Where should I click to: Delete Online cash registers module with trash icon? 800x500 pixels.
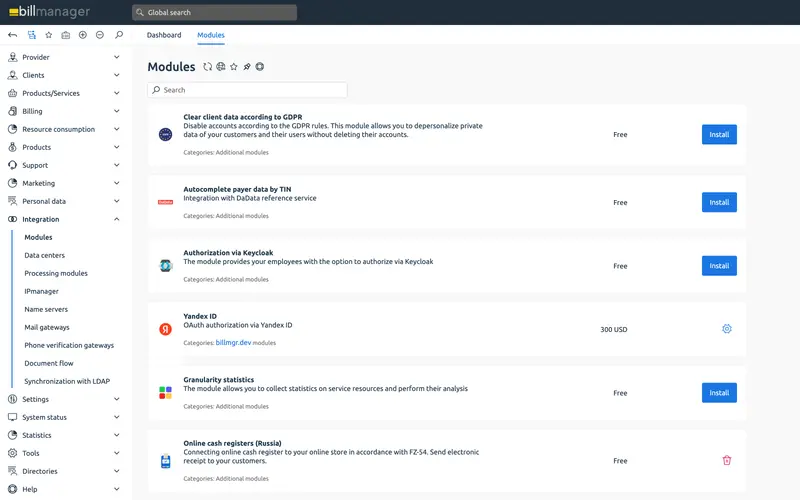[x=727, y=460]
